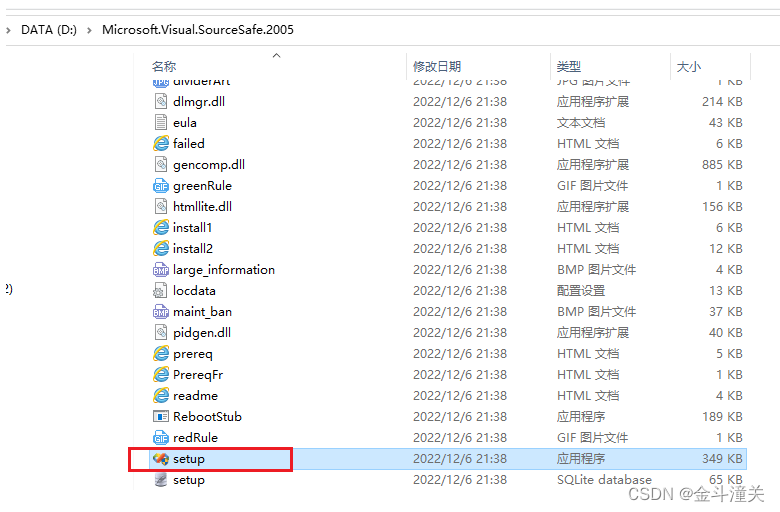Select the dlmgr.dll file name
Image resolution: width=780 pixels, height=512 pixels.
tap(199, 102)
